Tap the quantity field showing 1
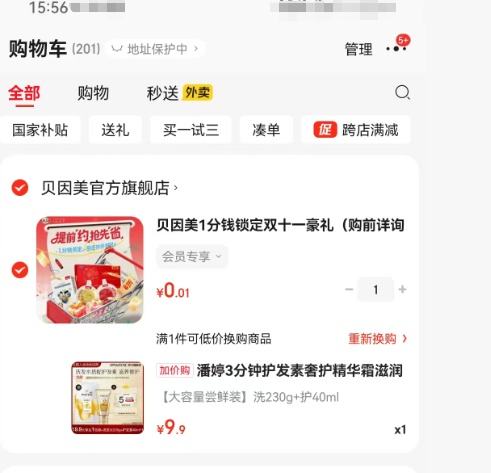This screenshot has width=491, height=473. (x=376, y=289)
